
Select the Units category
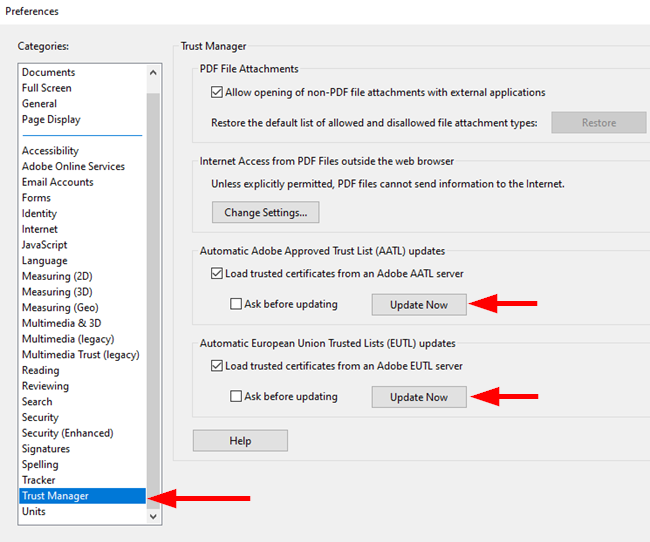point(34,511)
